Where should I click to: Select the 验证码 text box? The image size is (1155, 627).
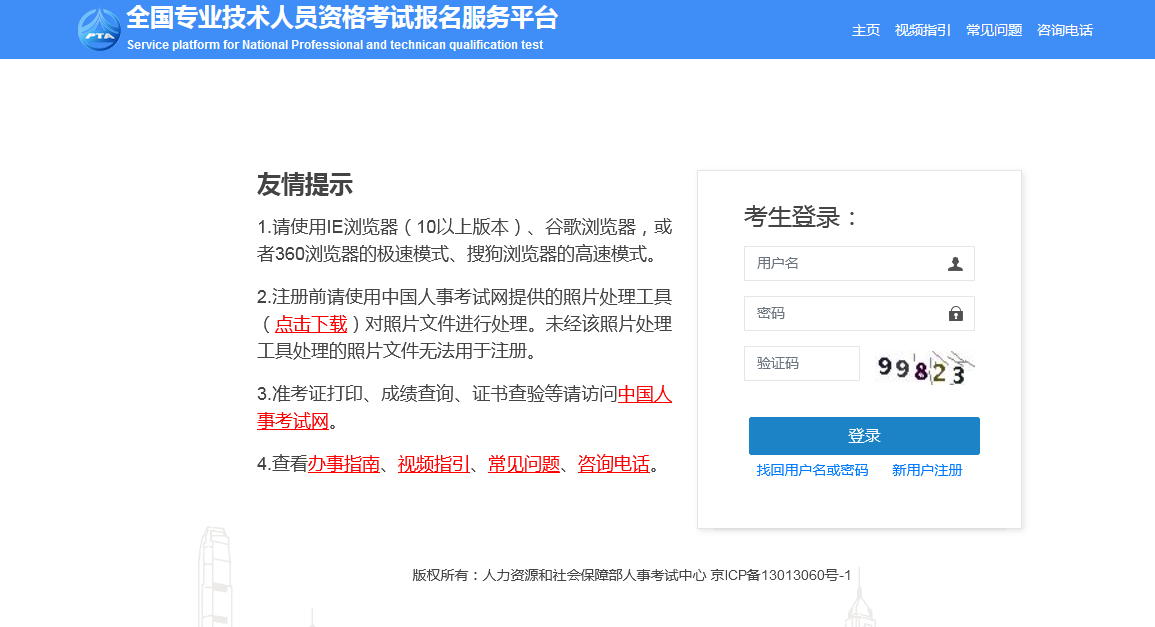(801, 364)
